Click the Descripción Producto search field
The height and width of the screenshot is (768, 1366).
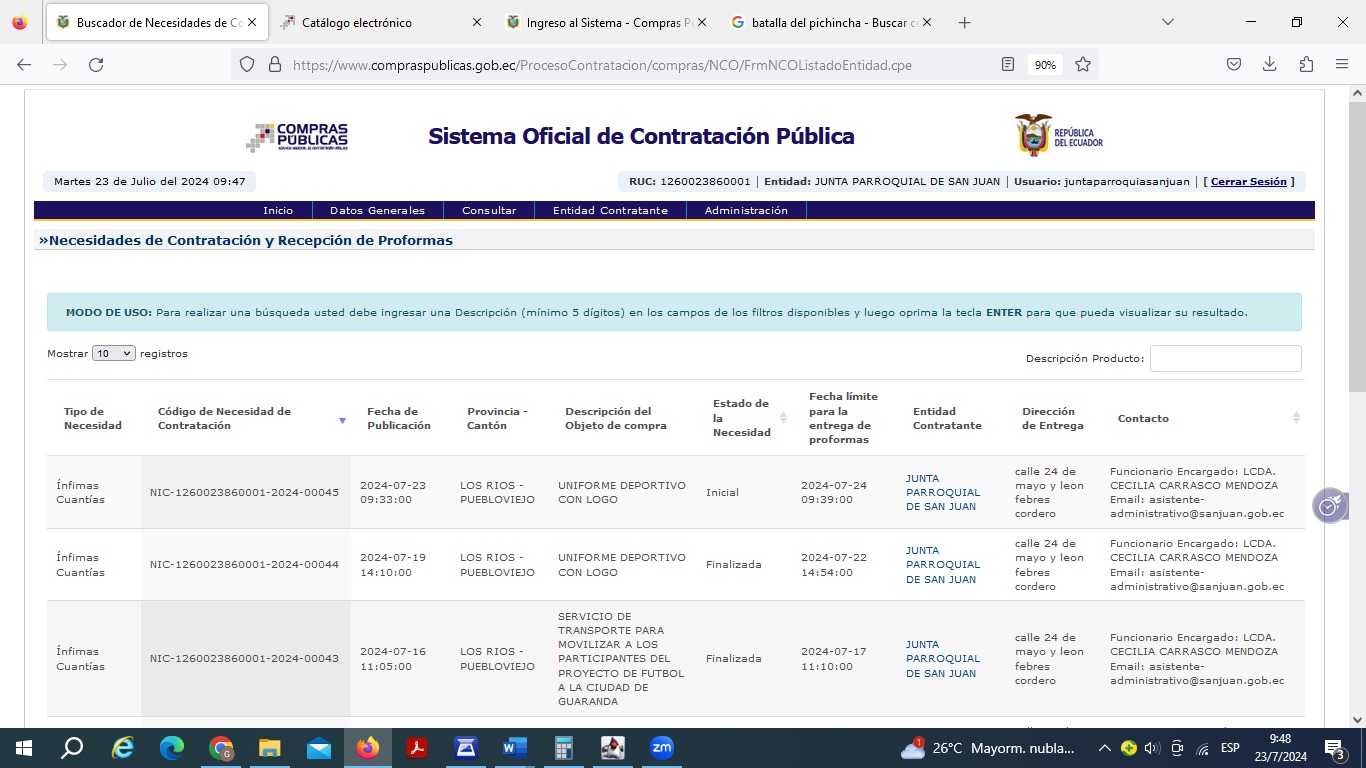point(1225,359)
